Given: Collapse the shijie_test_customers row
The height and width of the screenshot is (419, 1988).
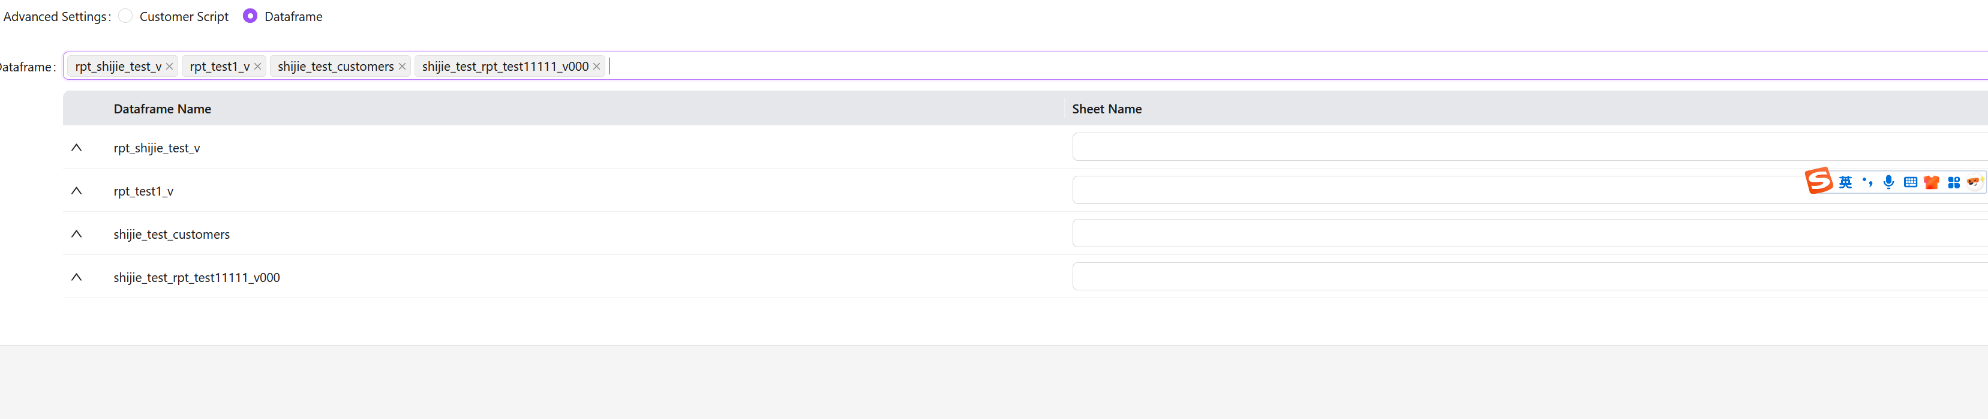Looking at the screenshot, I should (76, 234).
